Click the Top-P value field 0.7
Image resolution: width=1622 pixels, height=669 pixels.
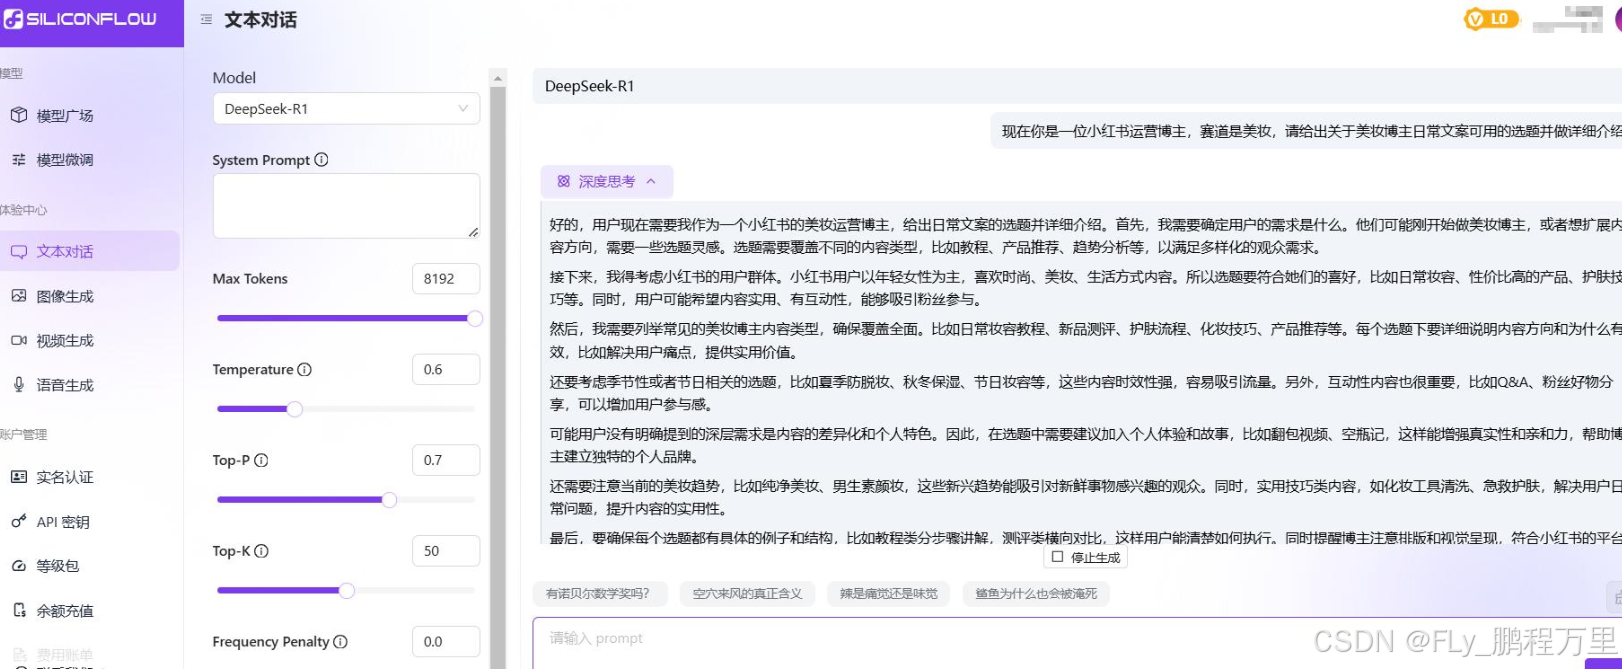click(x=446, y=460)
